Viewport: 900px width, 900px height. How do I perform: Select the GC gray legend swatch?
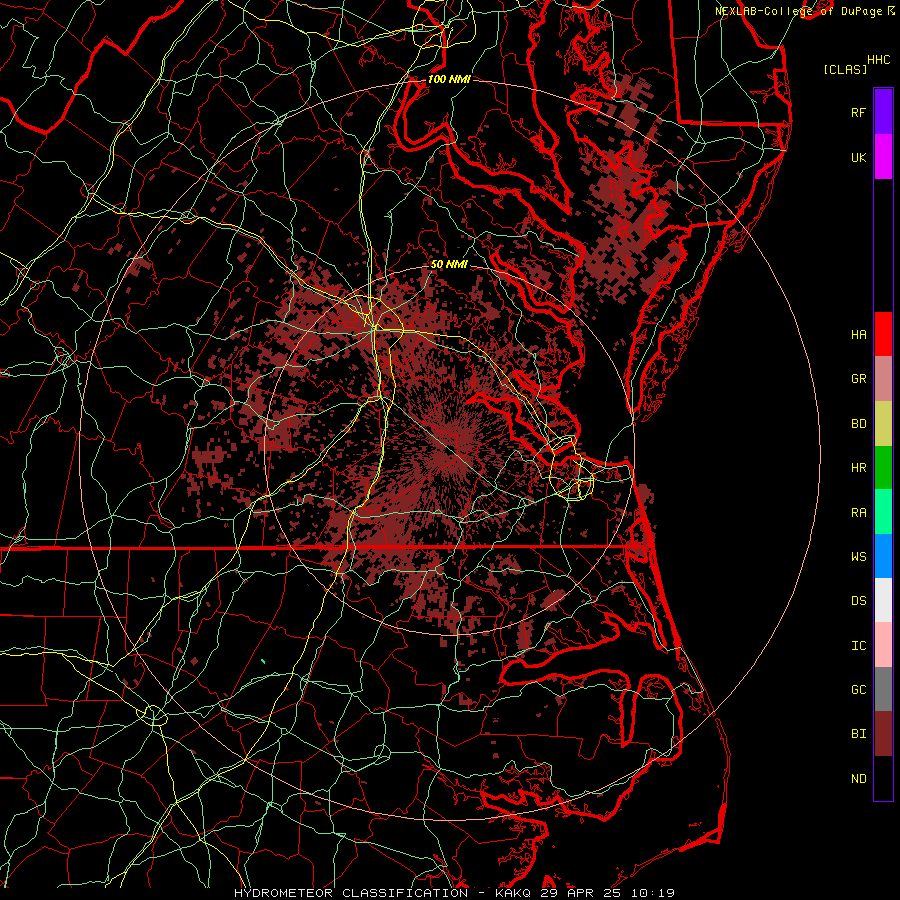click(x=883, y=689)
